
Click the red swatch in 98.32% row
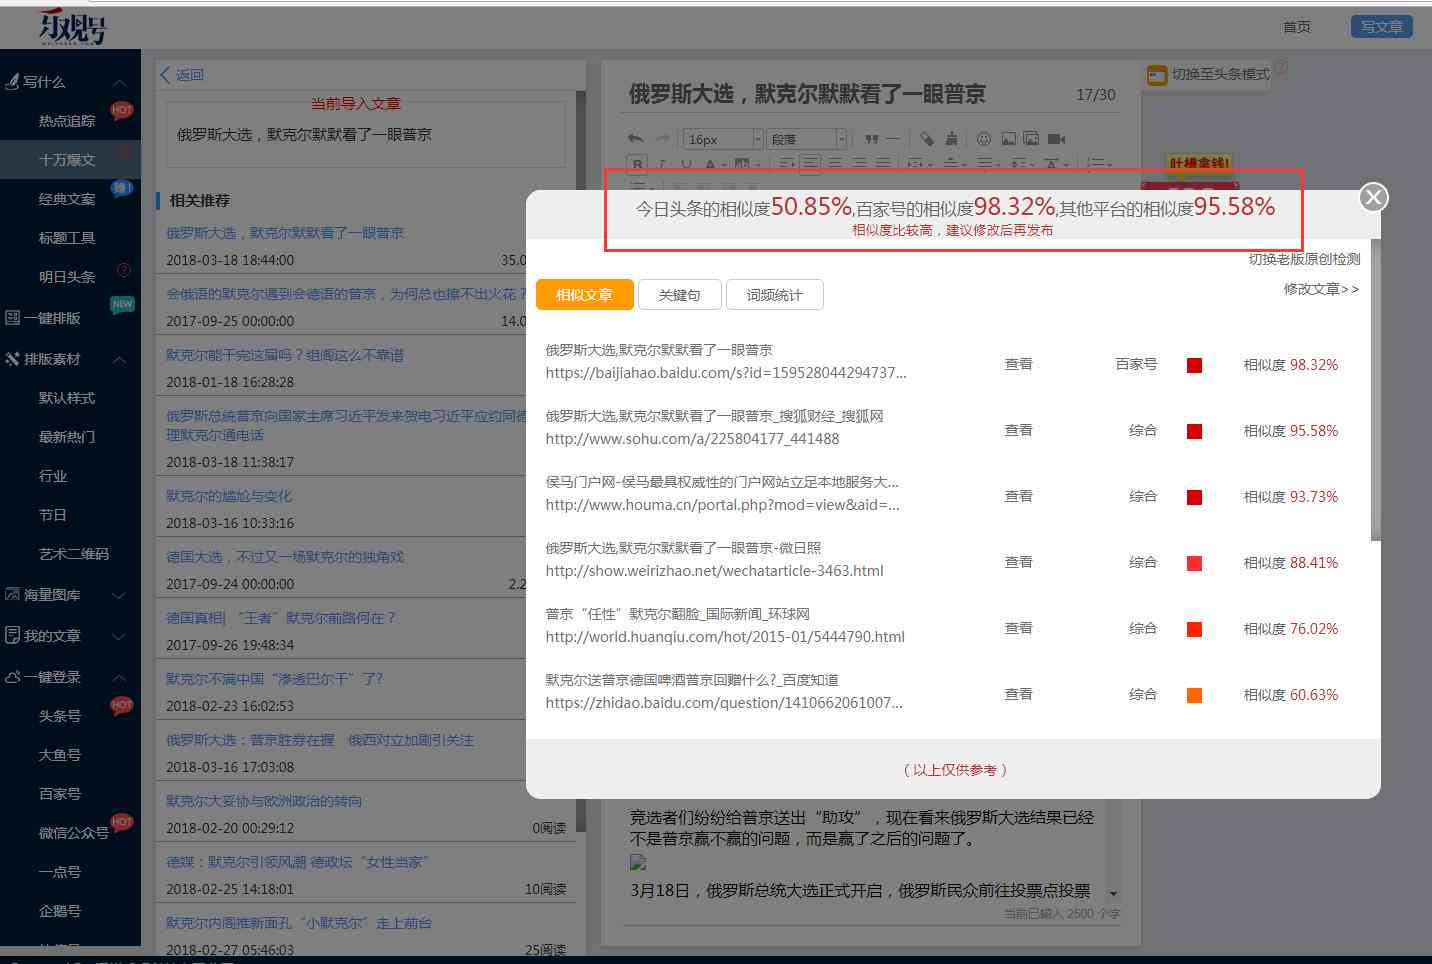tap(1194, 365)
